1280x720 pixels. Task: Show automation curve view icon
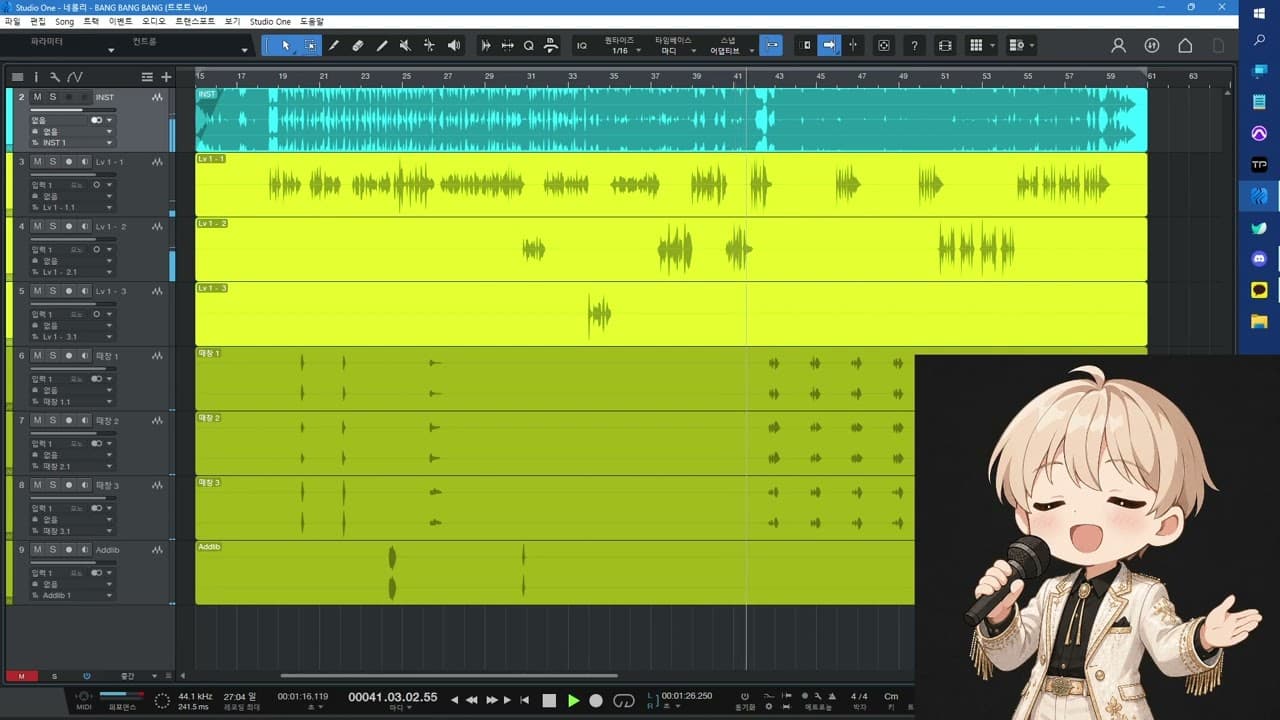tap(75, 77)
